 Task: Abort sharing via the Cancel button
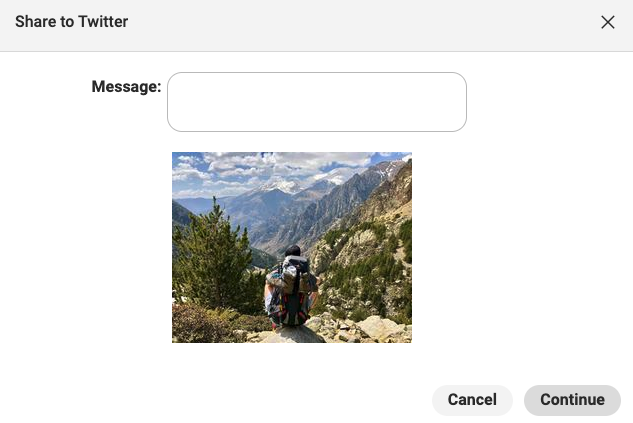pyautogui.click(x=472, y=400)
